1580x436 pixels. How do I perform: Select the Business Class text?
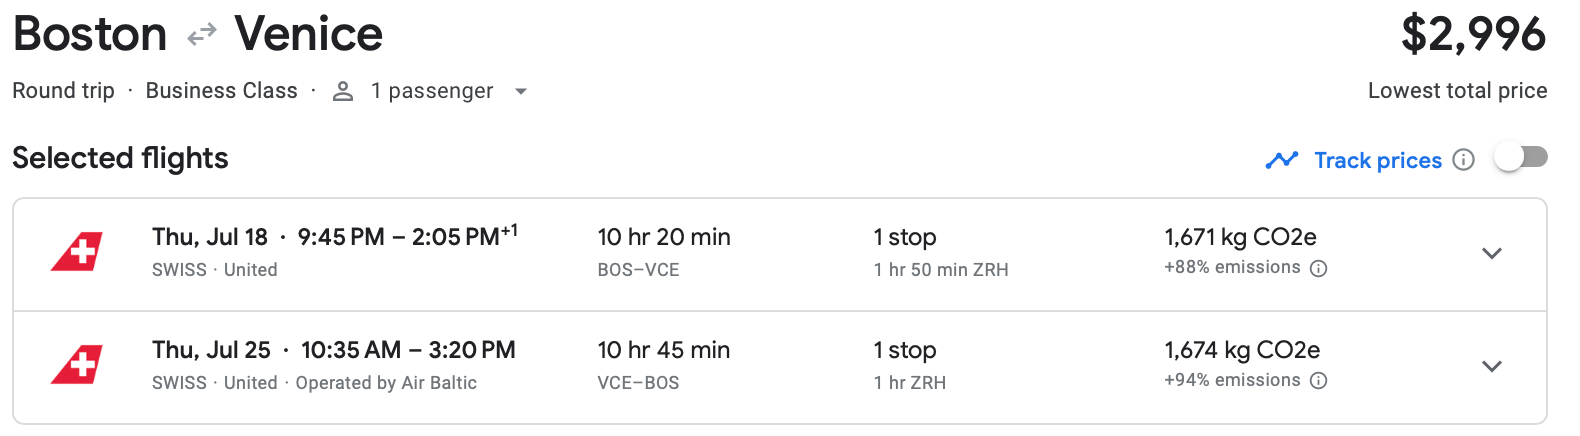tap(221, 91)
